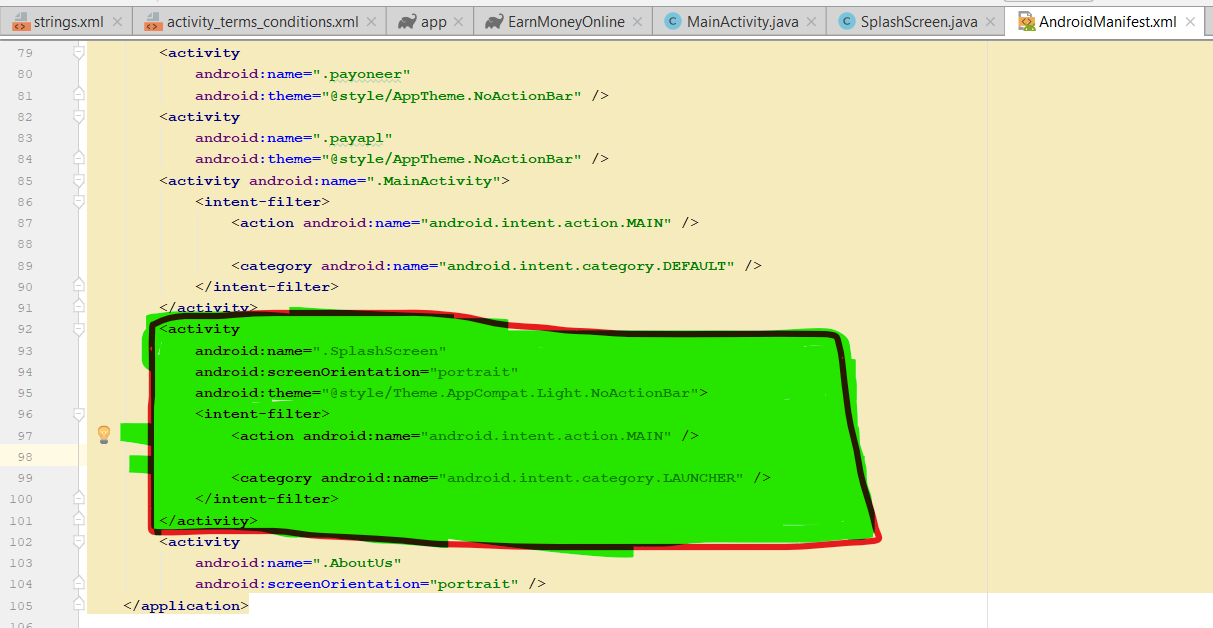Click the closing </intent-filter> on line 90
This screenshot has width=1213, height=628.
coord(267,287)
